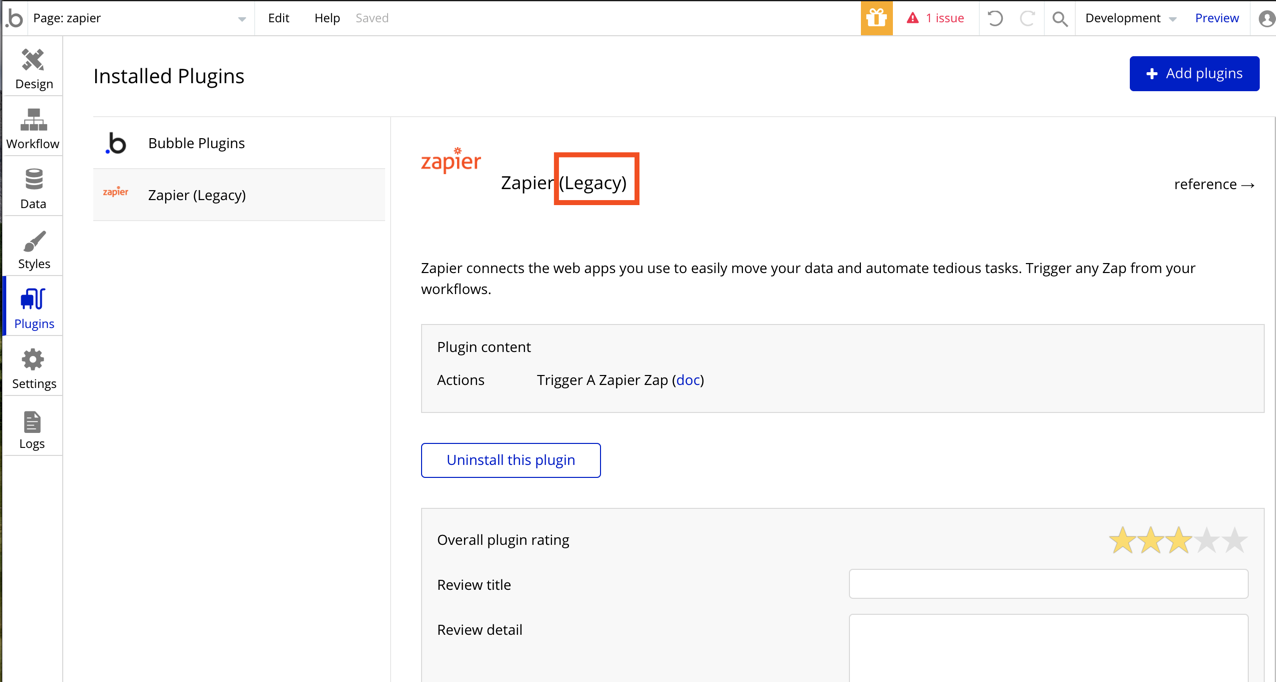The width and height of the screenshot is (1276, 682).
Task: Open the Data tab in sidebar
Action: tap(33, 188)
